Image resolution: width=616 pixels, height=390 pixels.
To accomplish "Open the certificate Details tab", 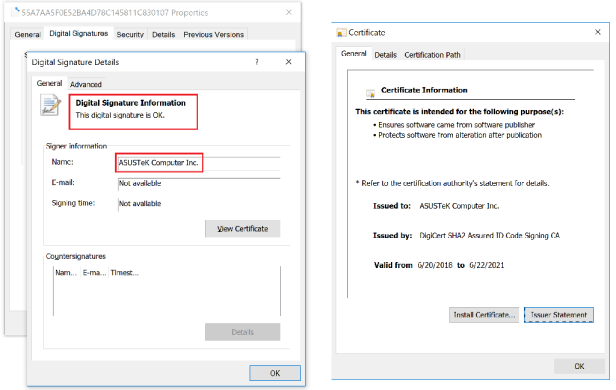I will 385,55.
